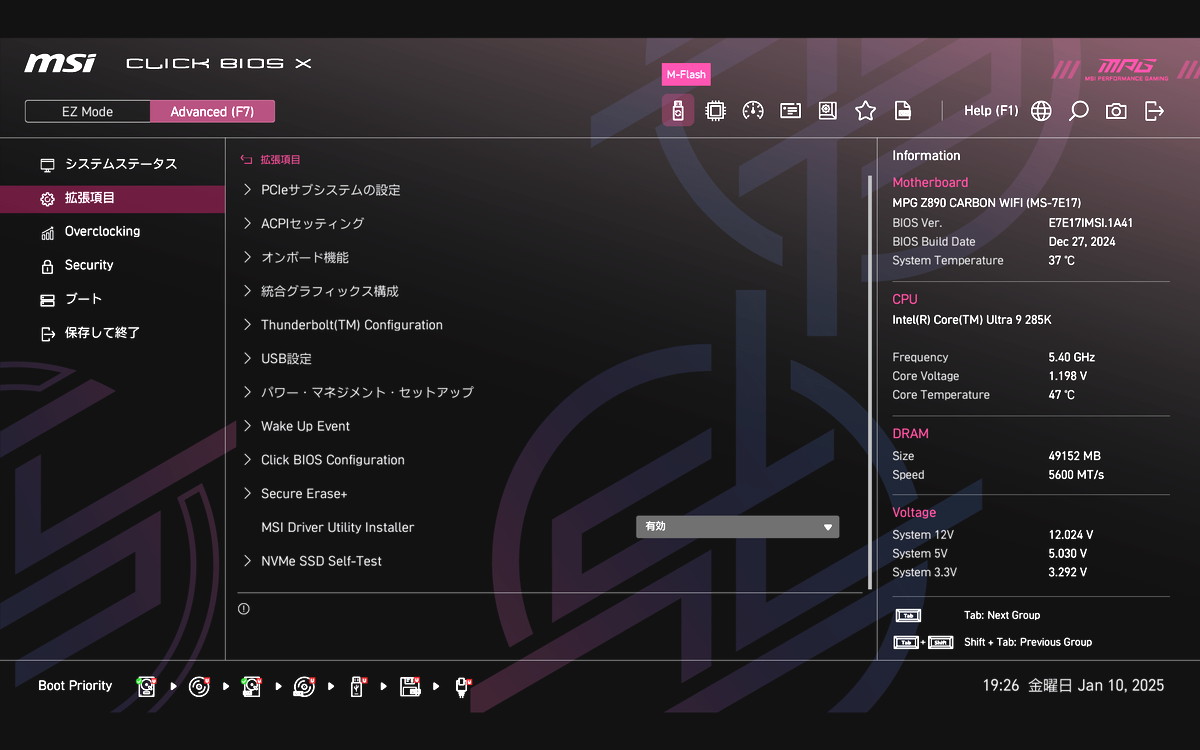Screen dimensions: 1200x750
Task: Open search with the magnifier icon
Action: coord(1078,111)
